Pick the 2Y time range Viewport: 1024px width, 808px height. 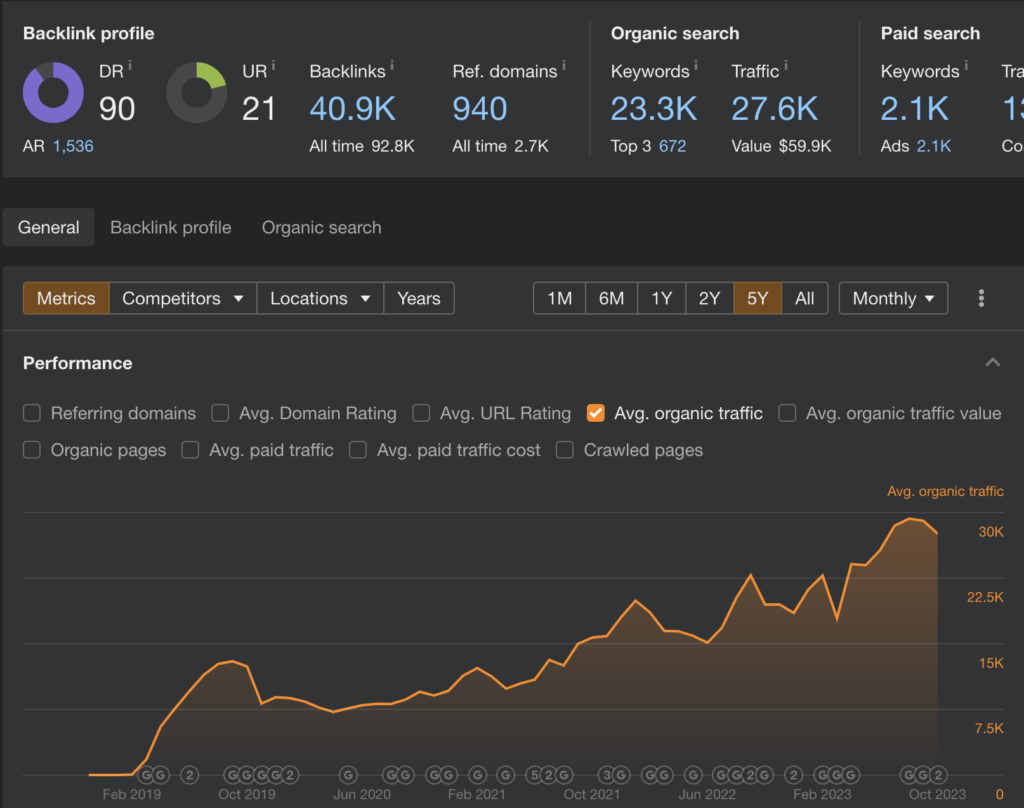point(709,299)
